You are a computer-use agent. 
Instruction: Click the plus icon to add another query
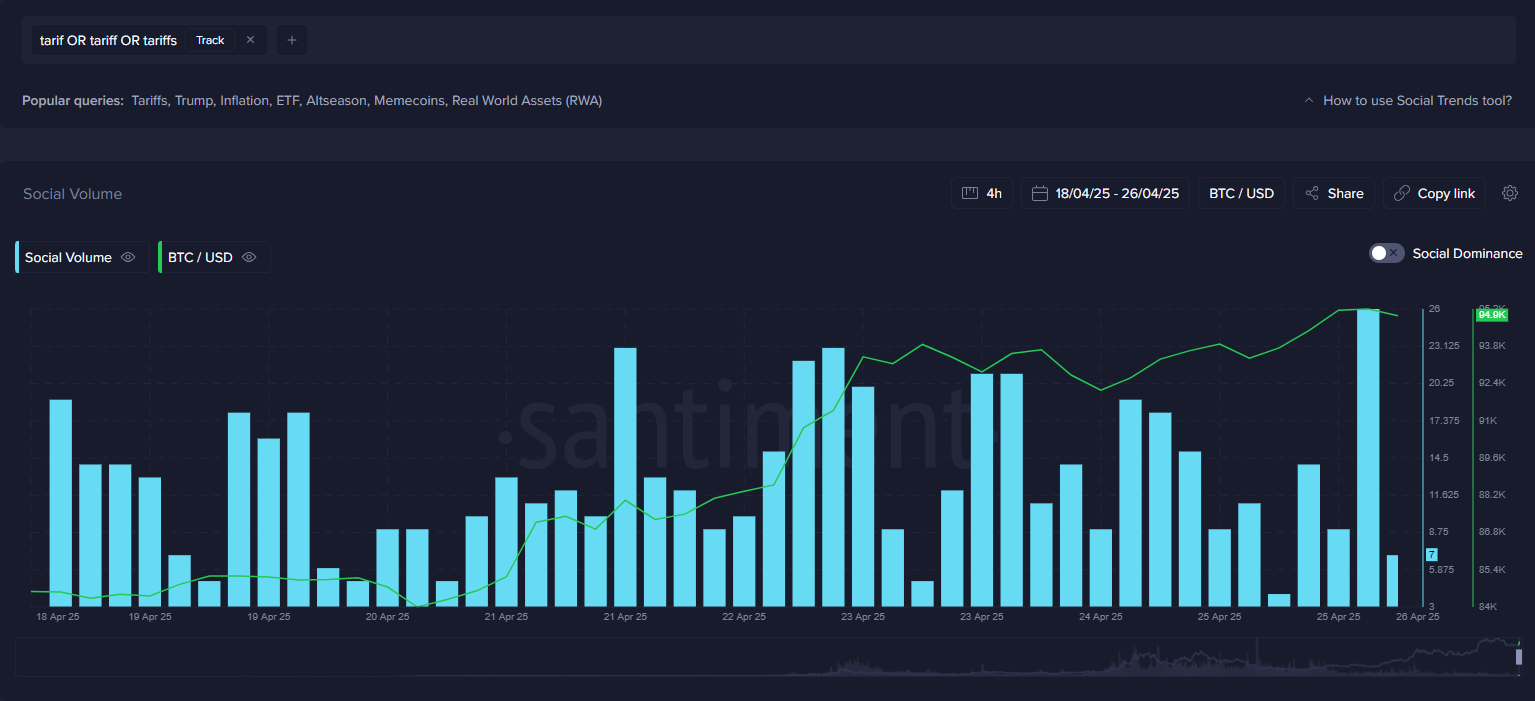coord(291,40)
